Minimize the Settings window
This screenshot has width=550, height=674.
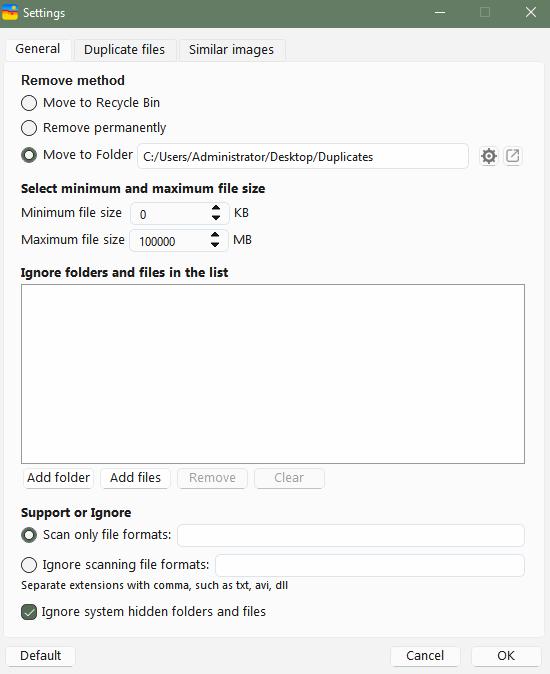click(x=440, y=12)
